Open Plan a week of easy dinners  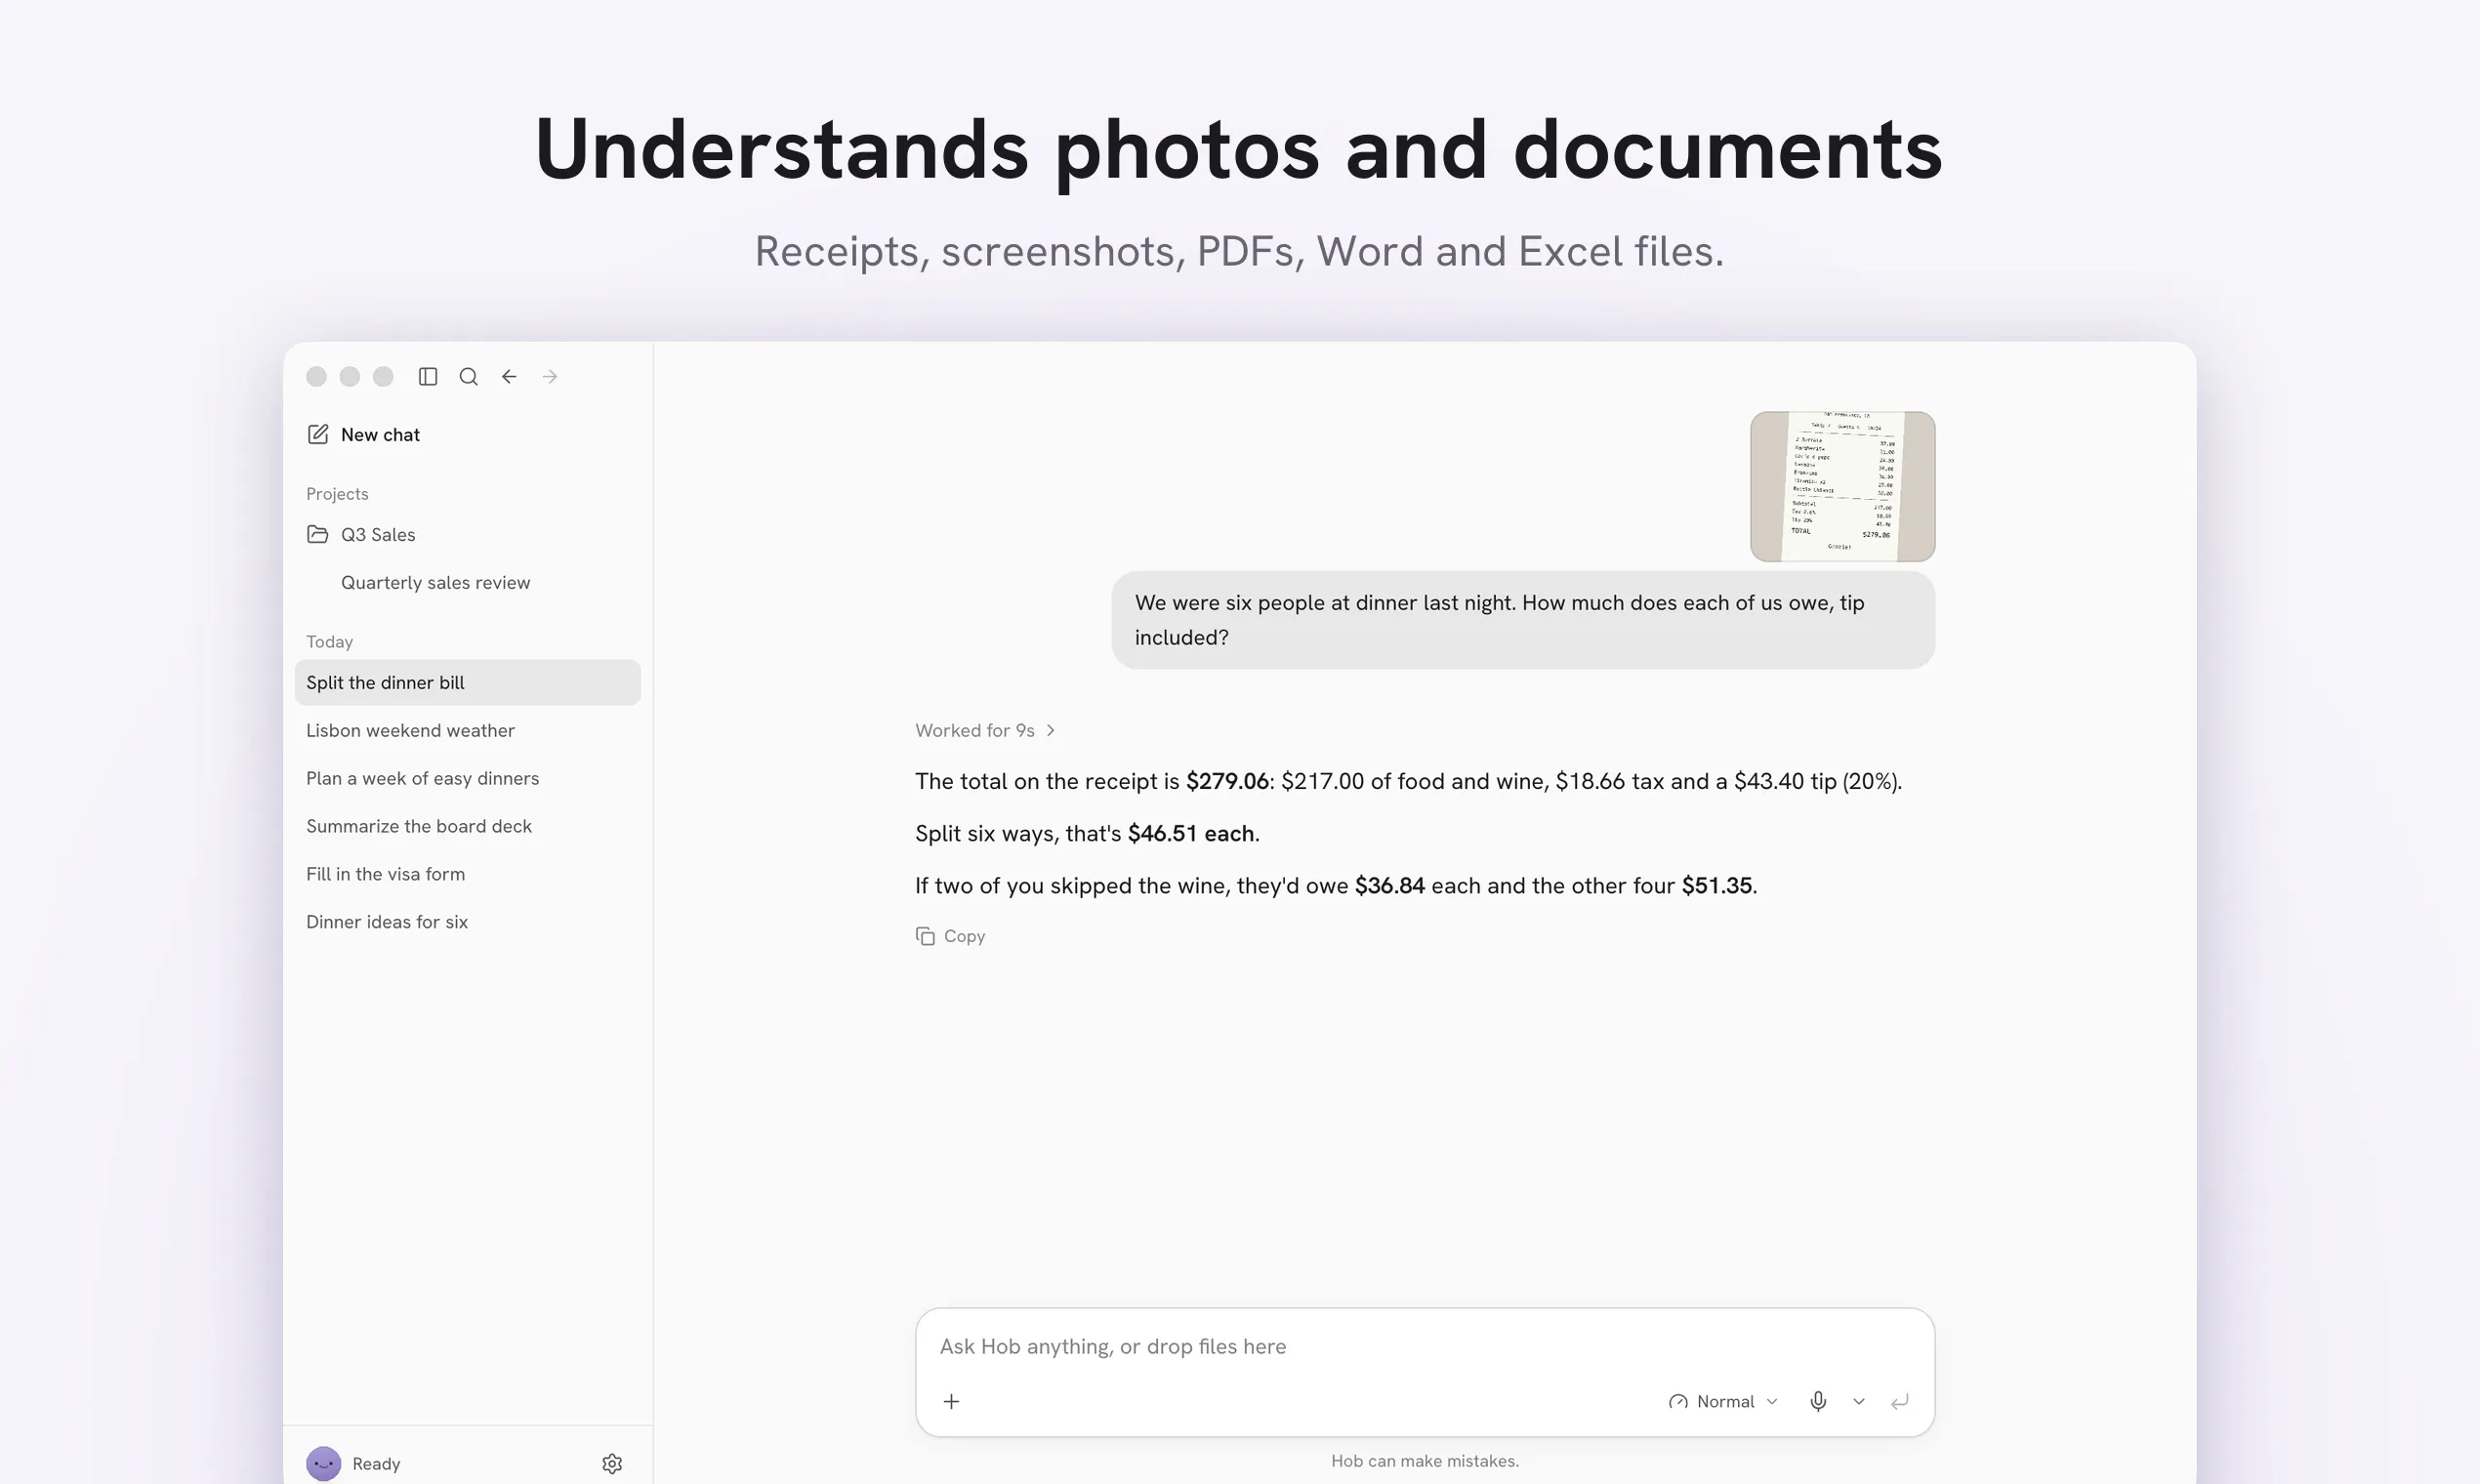[x=467, y=779]
